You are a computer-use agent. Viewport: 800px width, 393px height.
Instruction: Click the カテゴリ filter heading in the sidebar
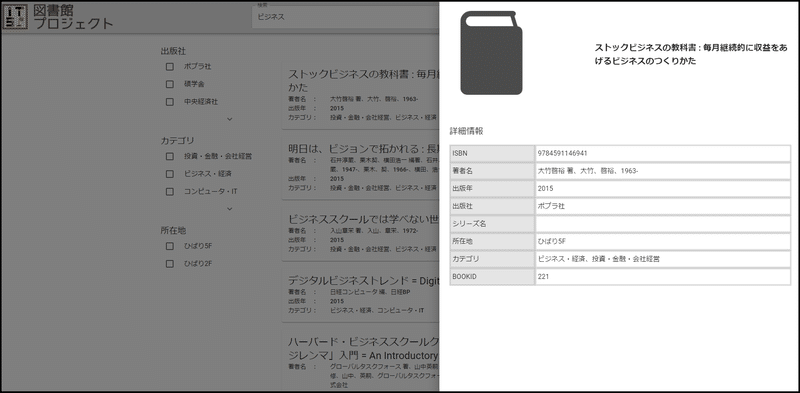[178, 141]
